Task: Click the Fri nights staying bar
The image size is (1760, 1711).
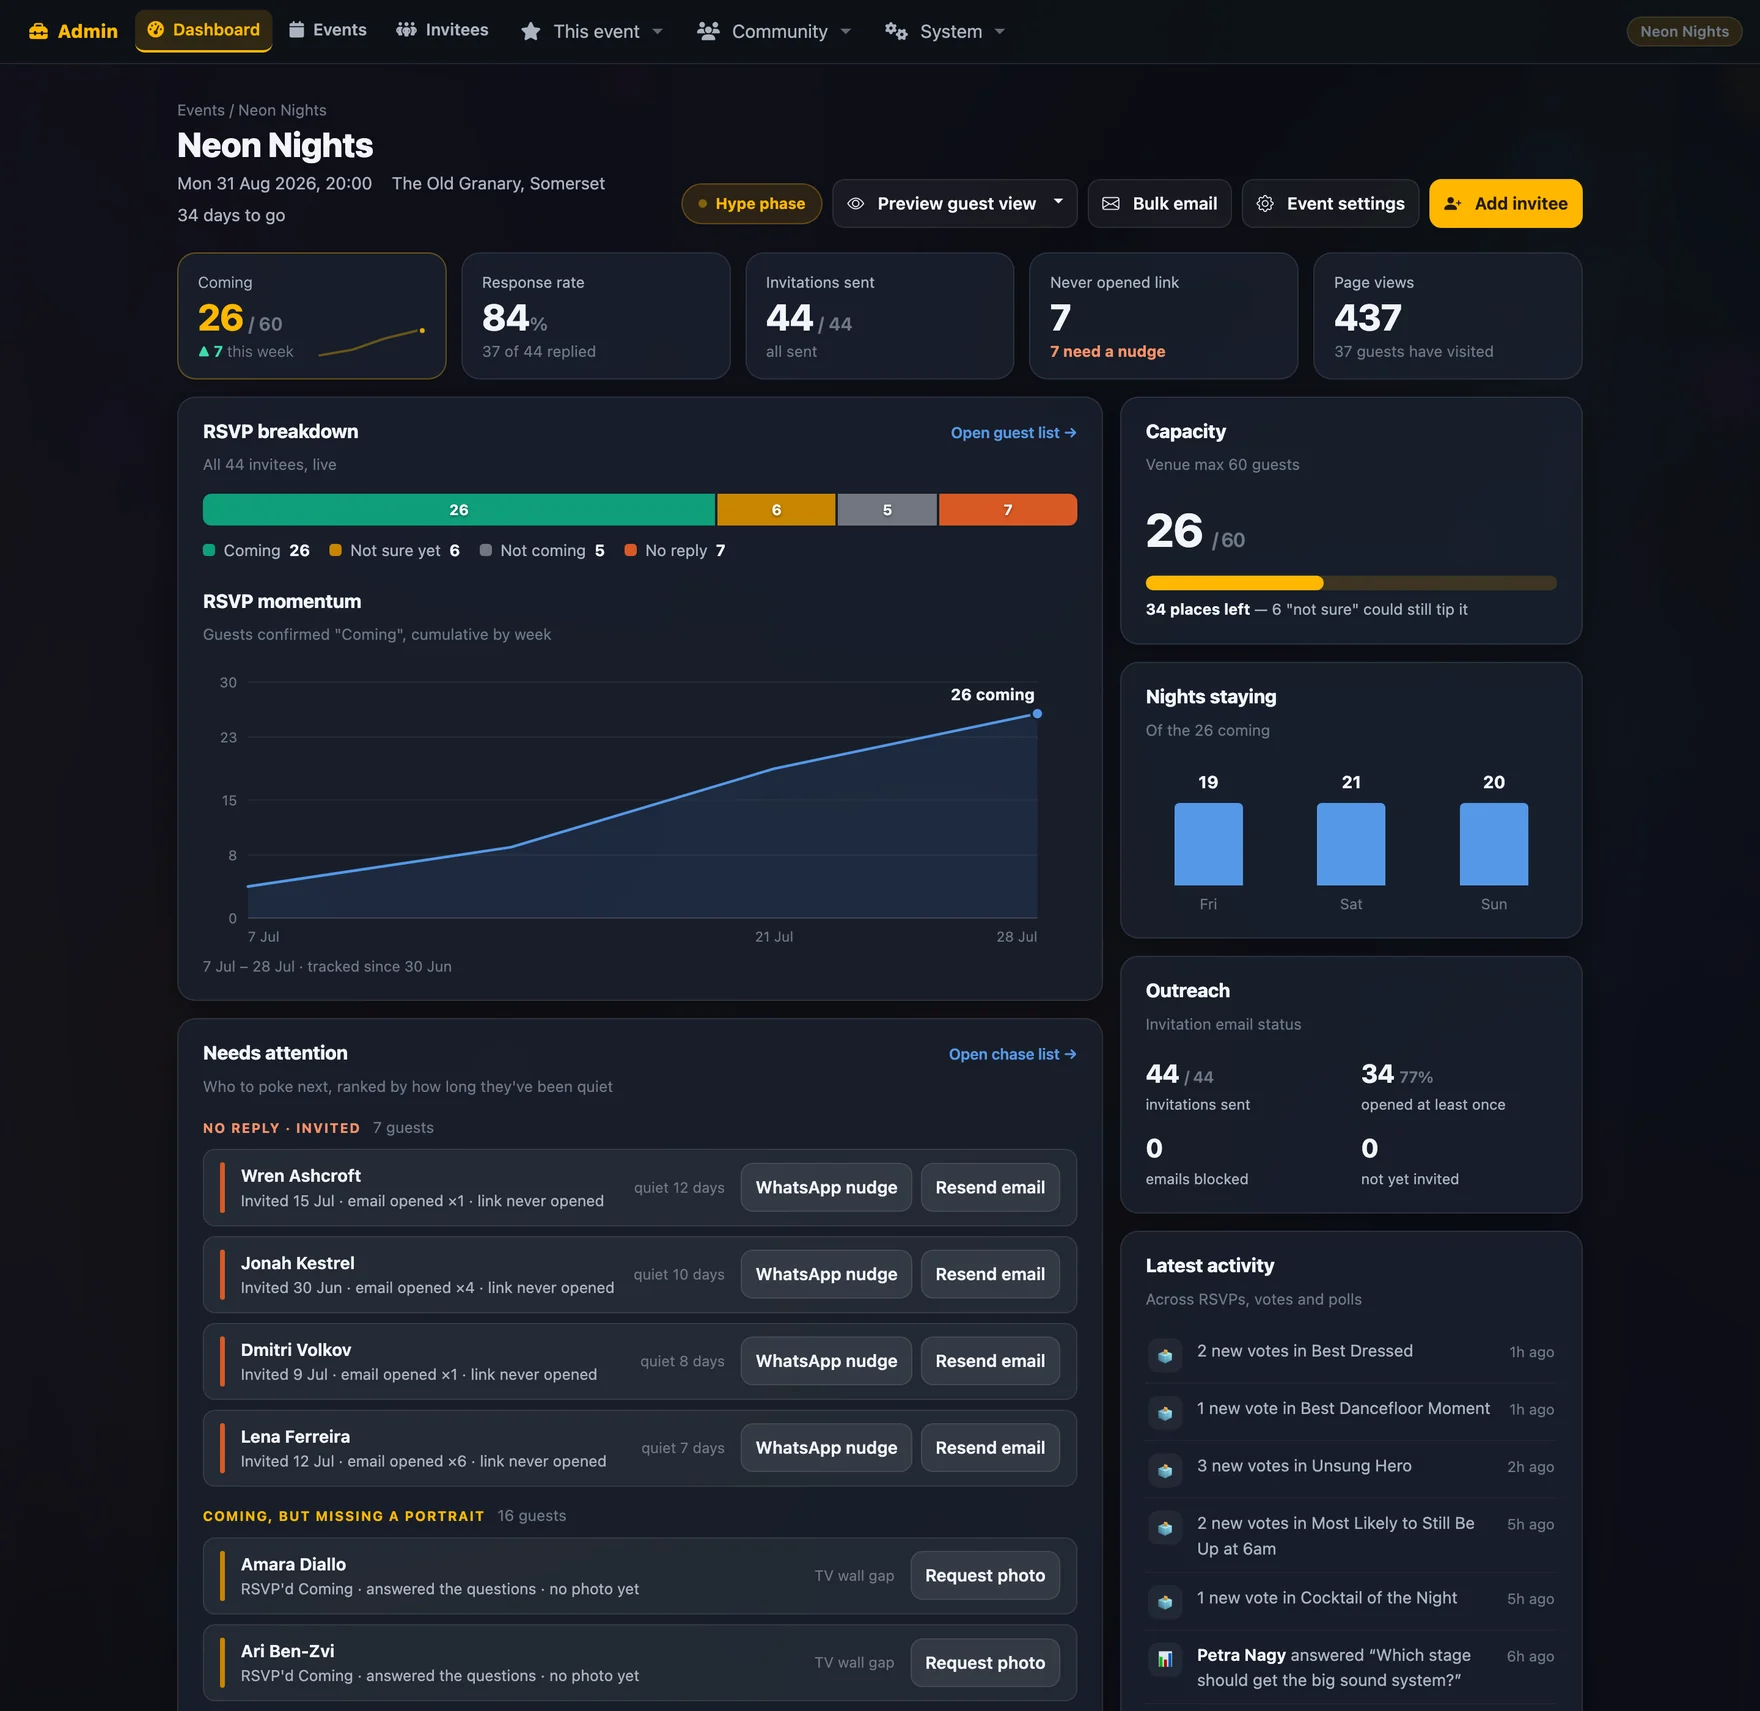Action: click(x=1208, y=844)
